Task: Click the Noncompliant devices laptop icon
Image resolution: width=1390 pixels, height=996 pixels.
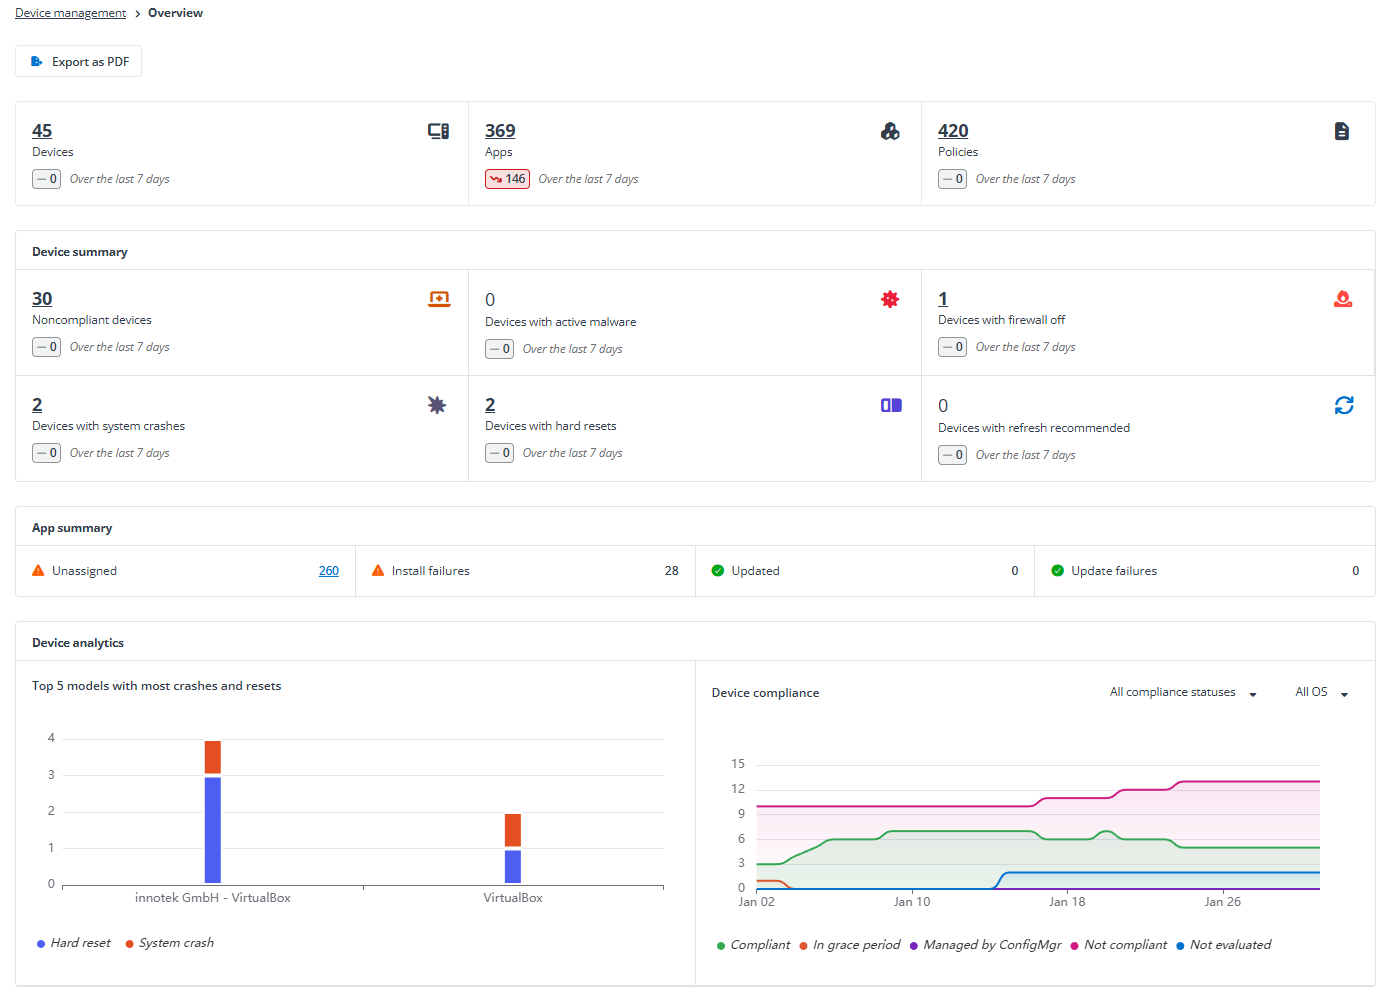Action: 439,299
